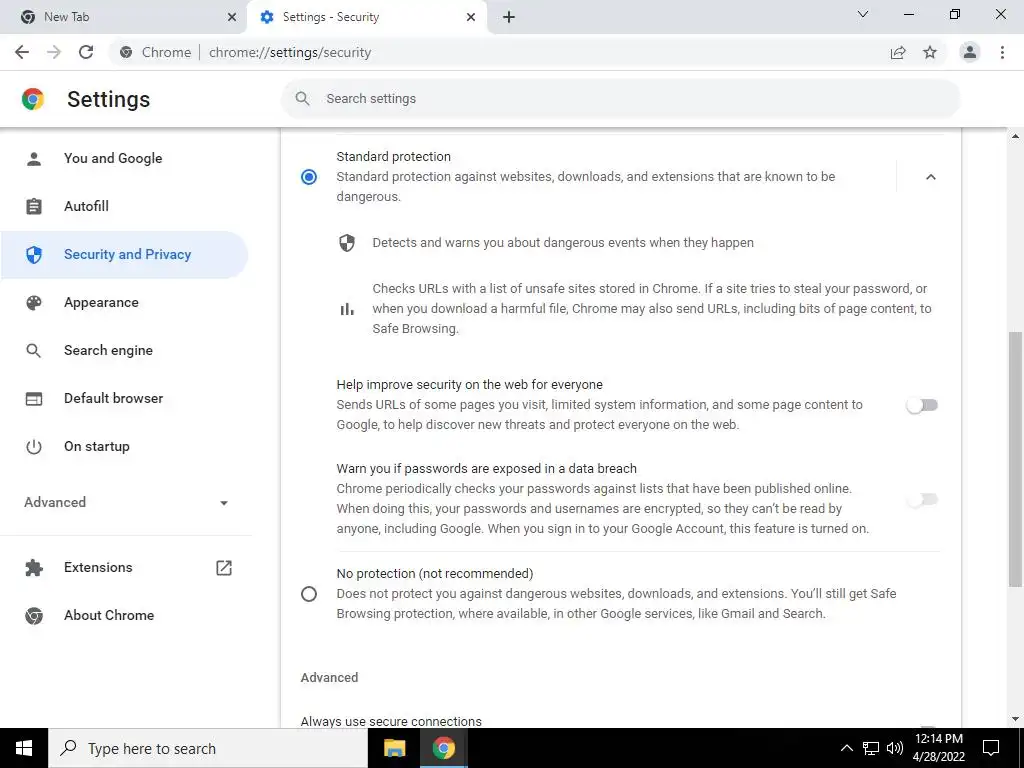Open the share this page icon
Screen dimensions: 1024x768
tap(898, 52)
